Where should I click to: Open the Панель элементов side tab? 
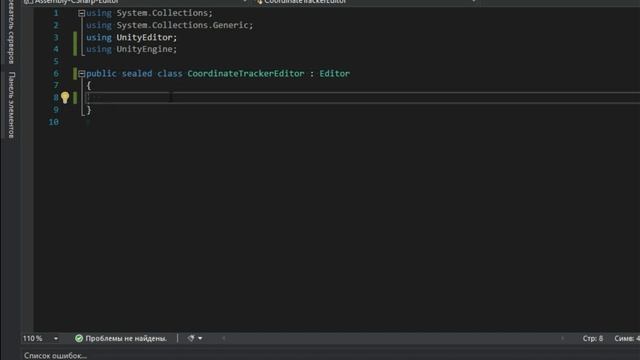(12, 105)
